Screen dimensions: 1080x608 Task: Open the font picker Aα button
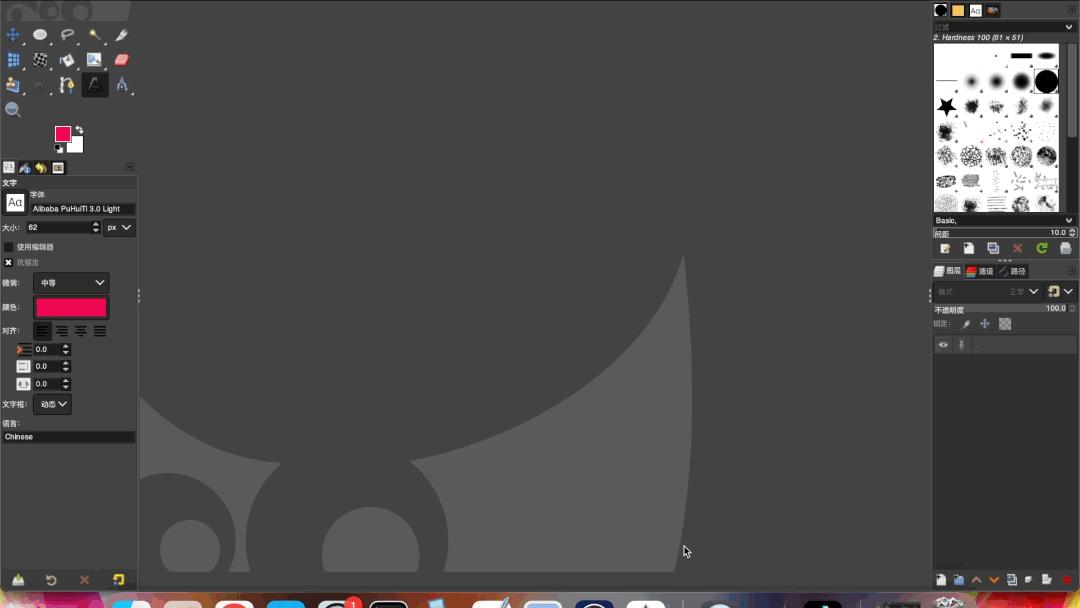[x=15, y=202]
